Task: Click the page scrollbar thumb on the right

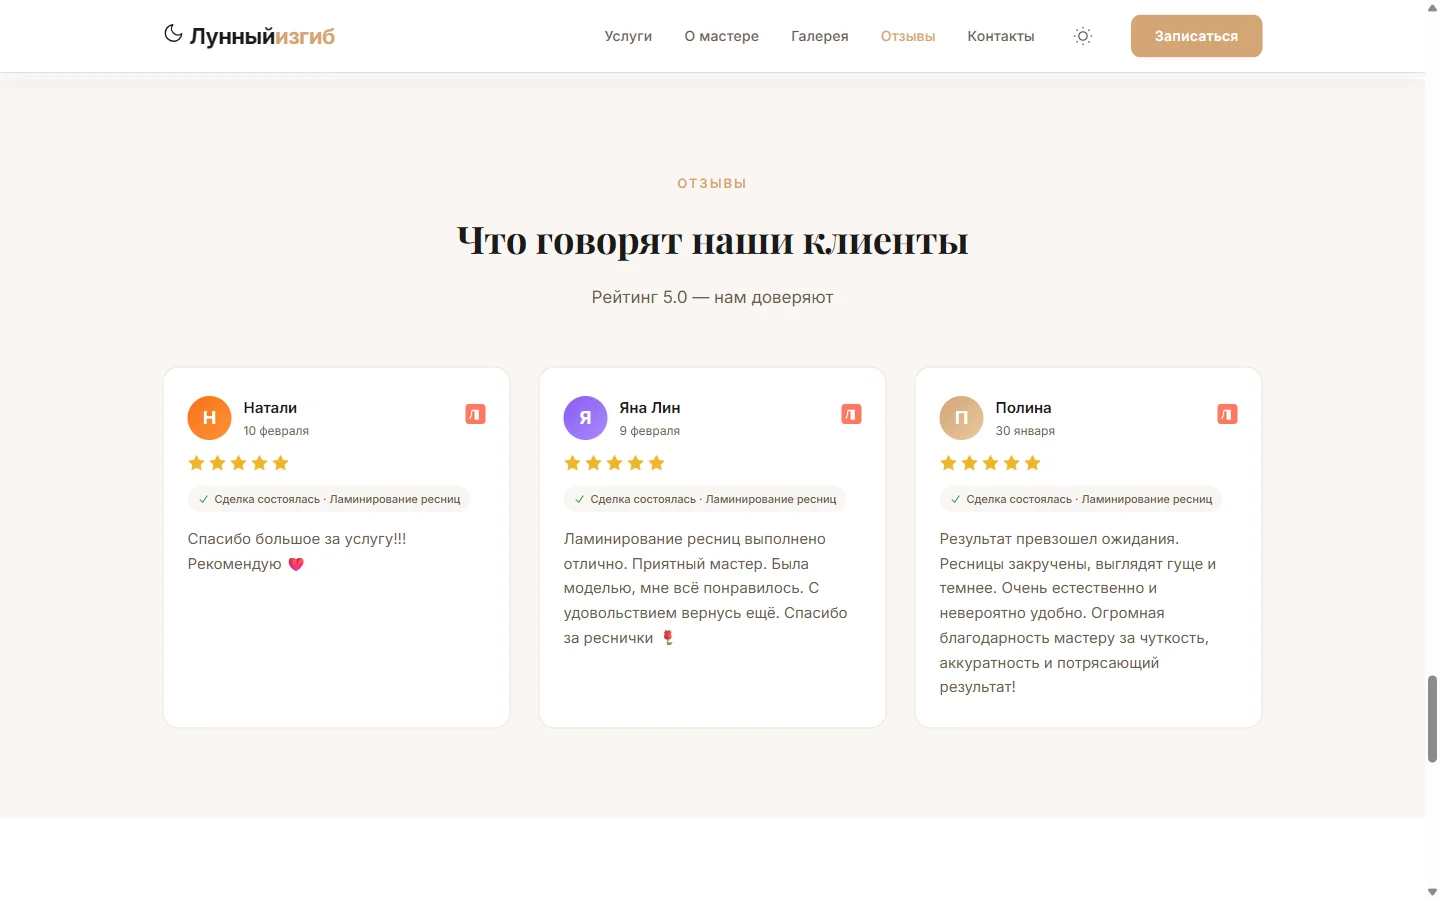Action: (1431, 718)
